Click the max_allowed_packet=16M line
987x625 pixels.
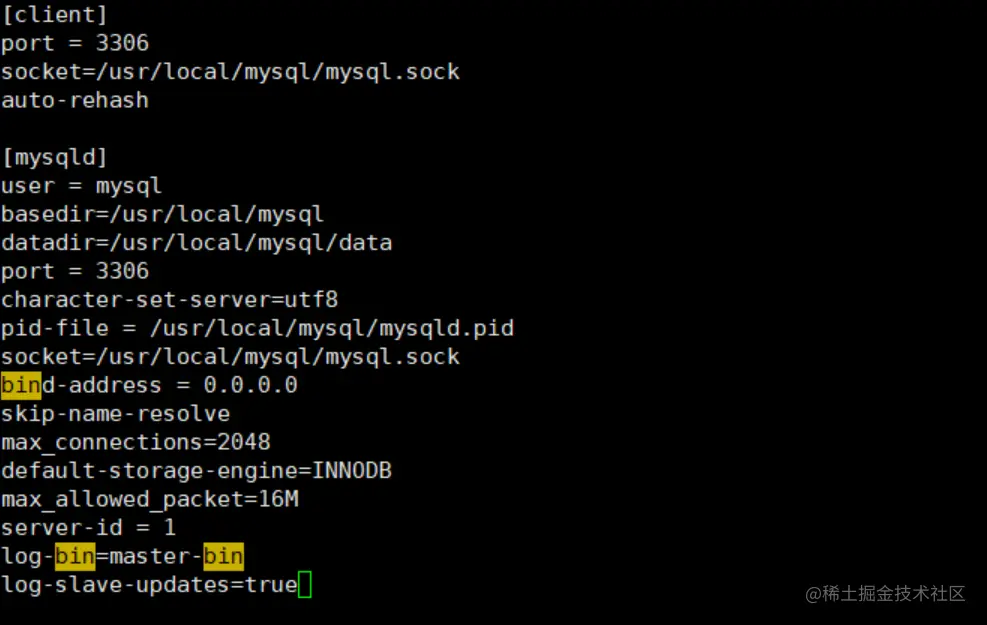click(149, 499)
